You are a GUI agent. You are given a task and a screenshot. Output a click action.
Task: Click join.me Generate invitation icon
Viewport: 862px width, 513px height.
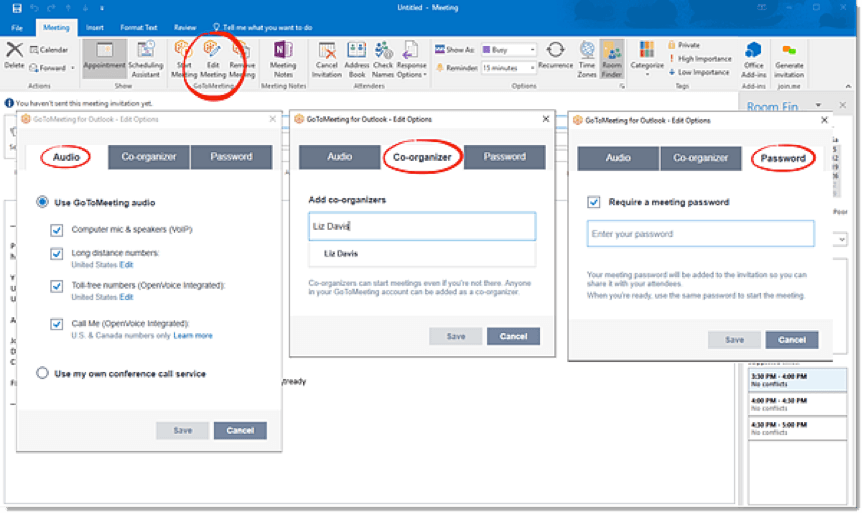[x=789, y=58]
